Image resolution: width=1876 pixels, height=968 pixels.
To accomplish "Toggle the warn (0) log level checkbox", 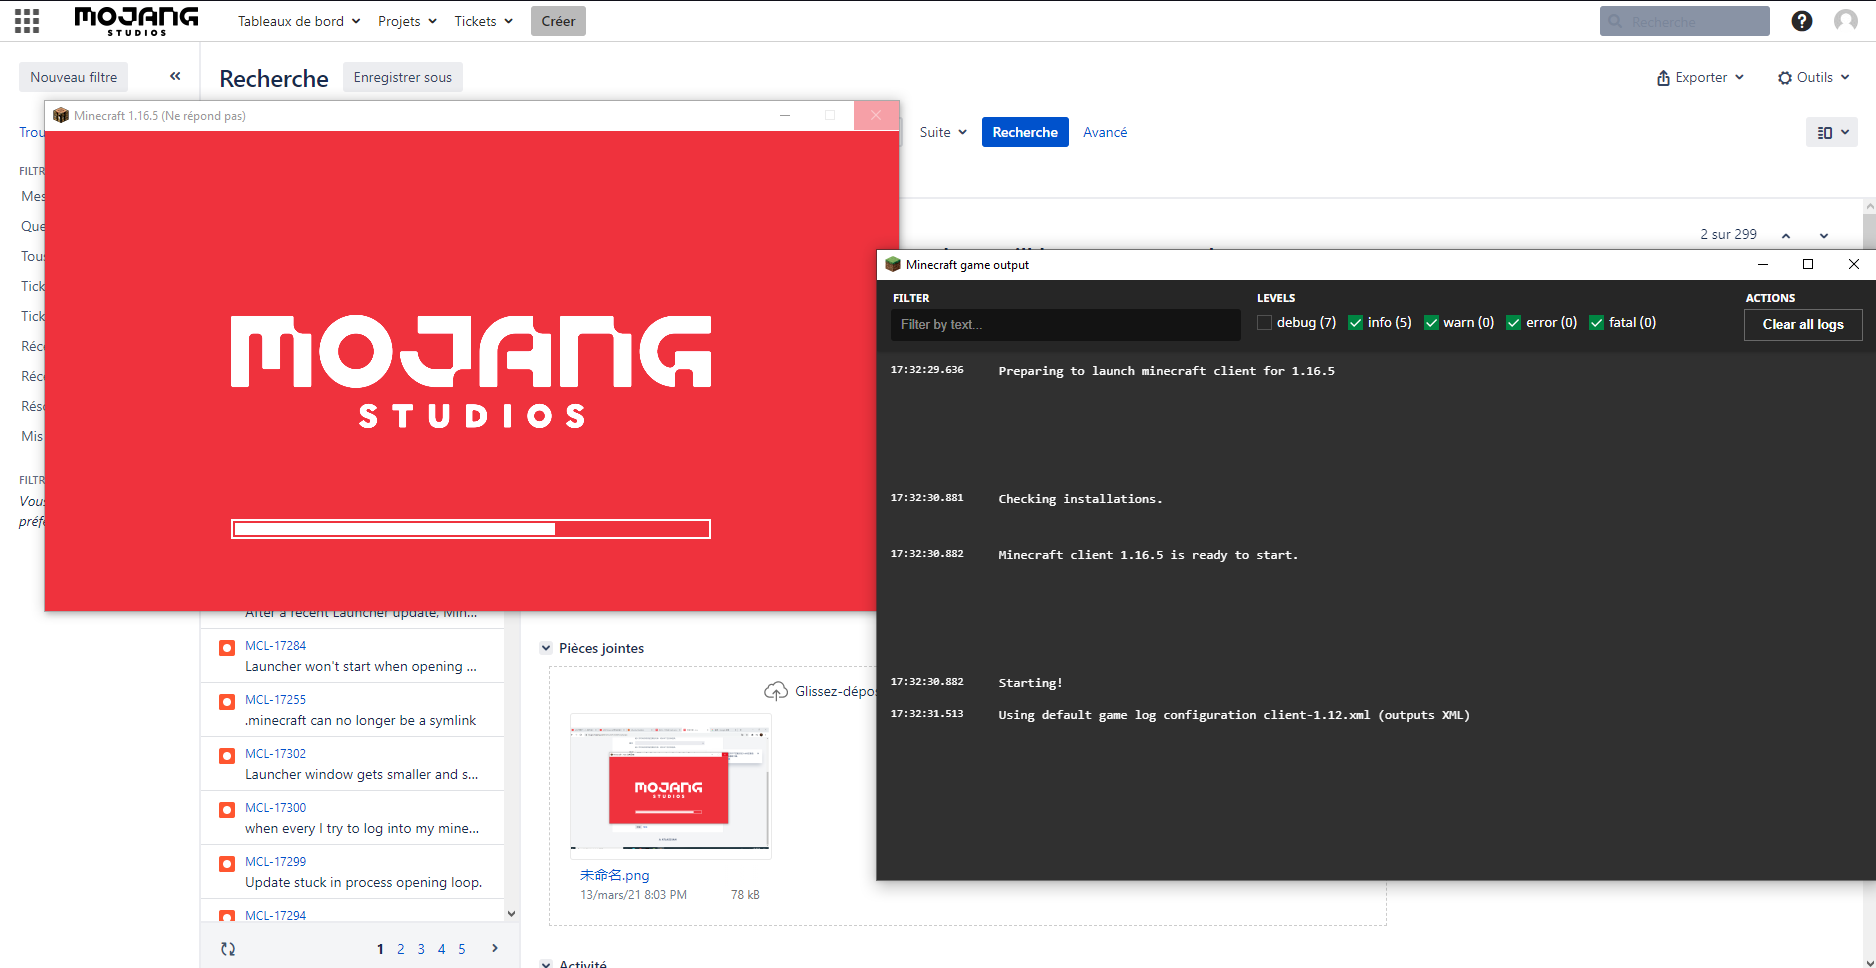I will (1431, 322).
